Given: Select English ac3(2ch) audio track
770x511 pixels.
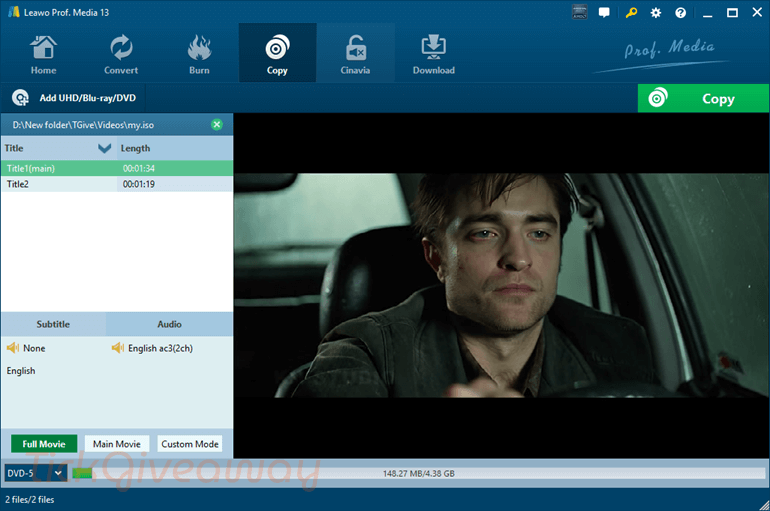Looking at the screenshot, I should tap(160, 348).
